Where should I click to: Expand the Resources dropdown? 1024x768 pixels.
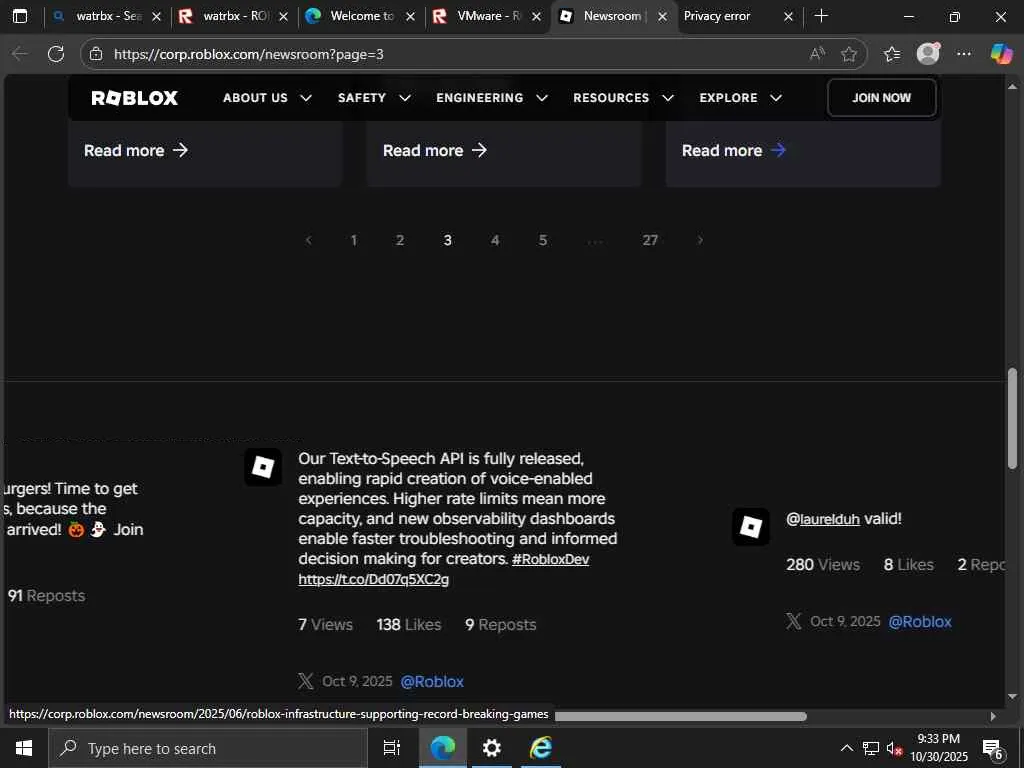tap(623, 98)
